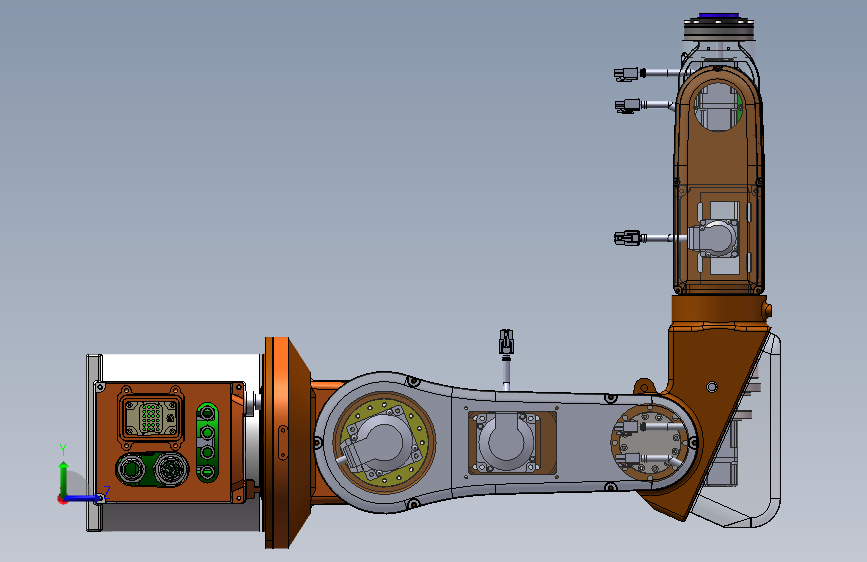Pick the rectangular multi-pin connector on base box
Screen dimensions: 867x562
click(x=150, y=418)
